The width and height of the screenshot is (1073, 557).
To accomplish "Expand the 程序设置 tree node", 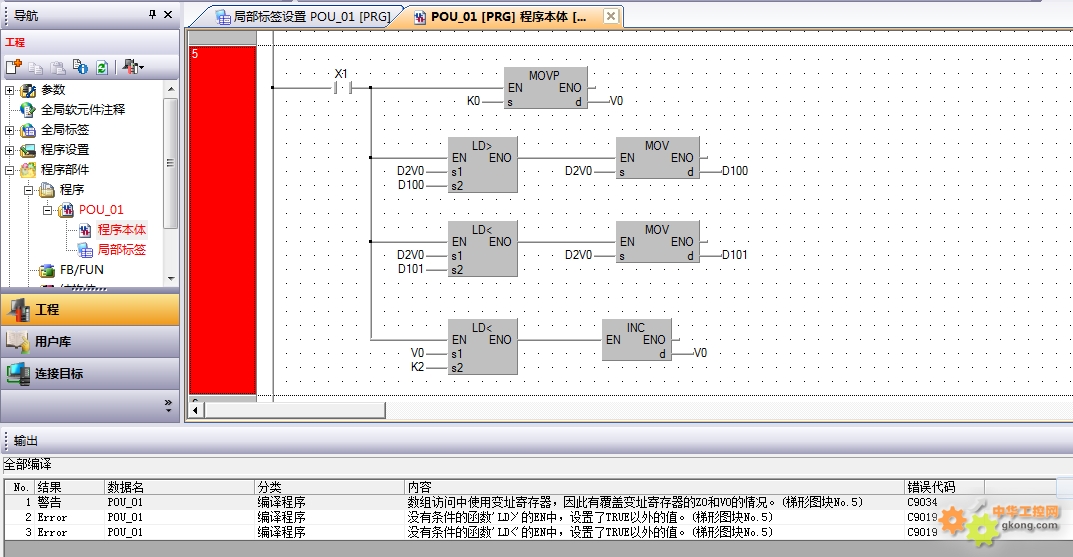I will tap(10, 150).
